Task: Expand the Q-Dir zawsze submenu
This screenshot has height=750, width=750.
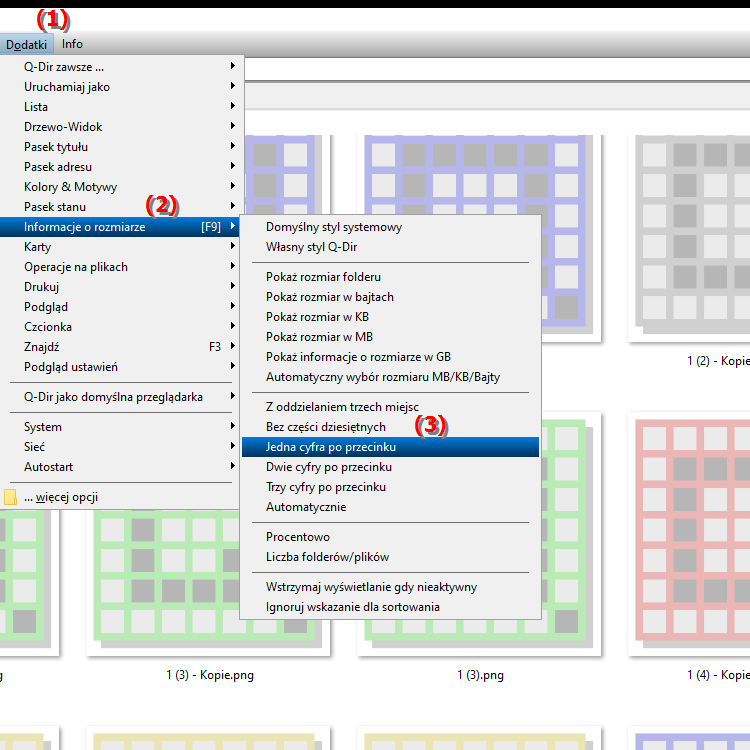Action: [x=121, y=66]
